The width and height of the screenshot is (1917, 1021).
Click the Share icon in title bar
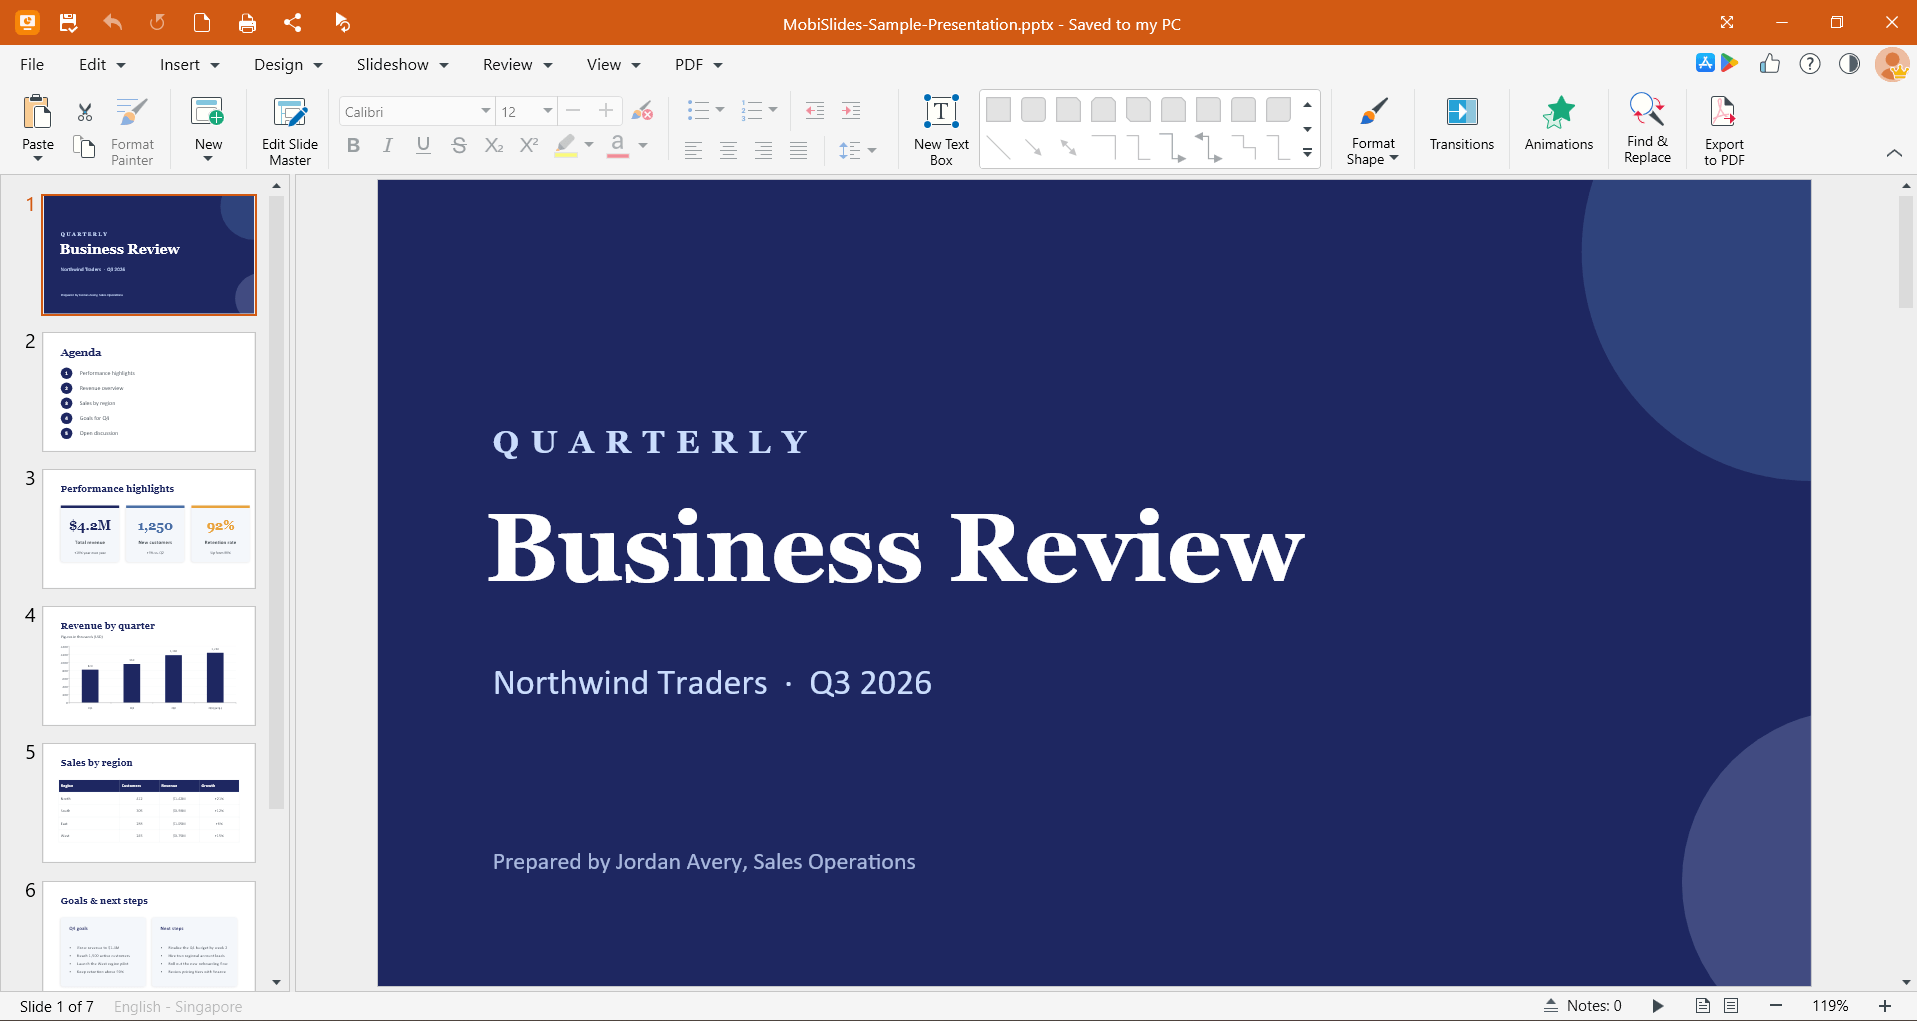point(292,22)
